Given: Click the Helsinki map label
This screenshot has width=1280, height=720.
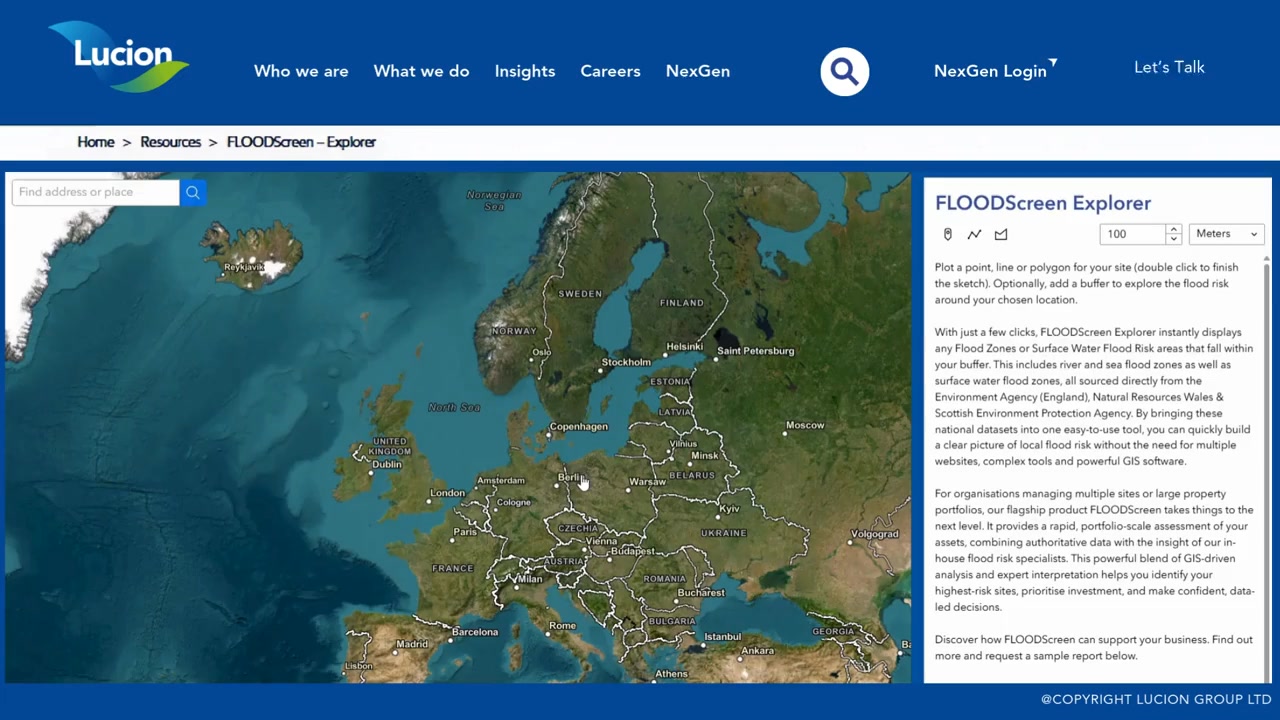Looking at the screenshot, I should click(x=685, y=347).
